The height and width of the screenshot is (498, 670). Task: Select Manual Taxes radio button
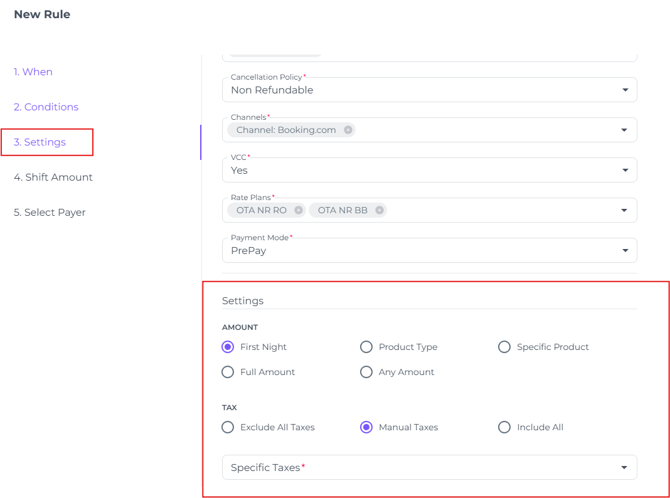pyautogui.click(x=367, y=427)
